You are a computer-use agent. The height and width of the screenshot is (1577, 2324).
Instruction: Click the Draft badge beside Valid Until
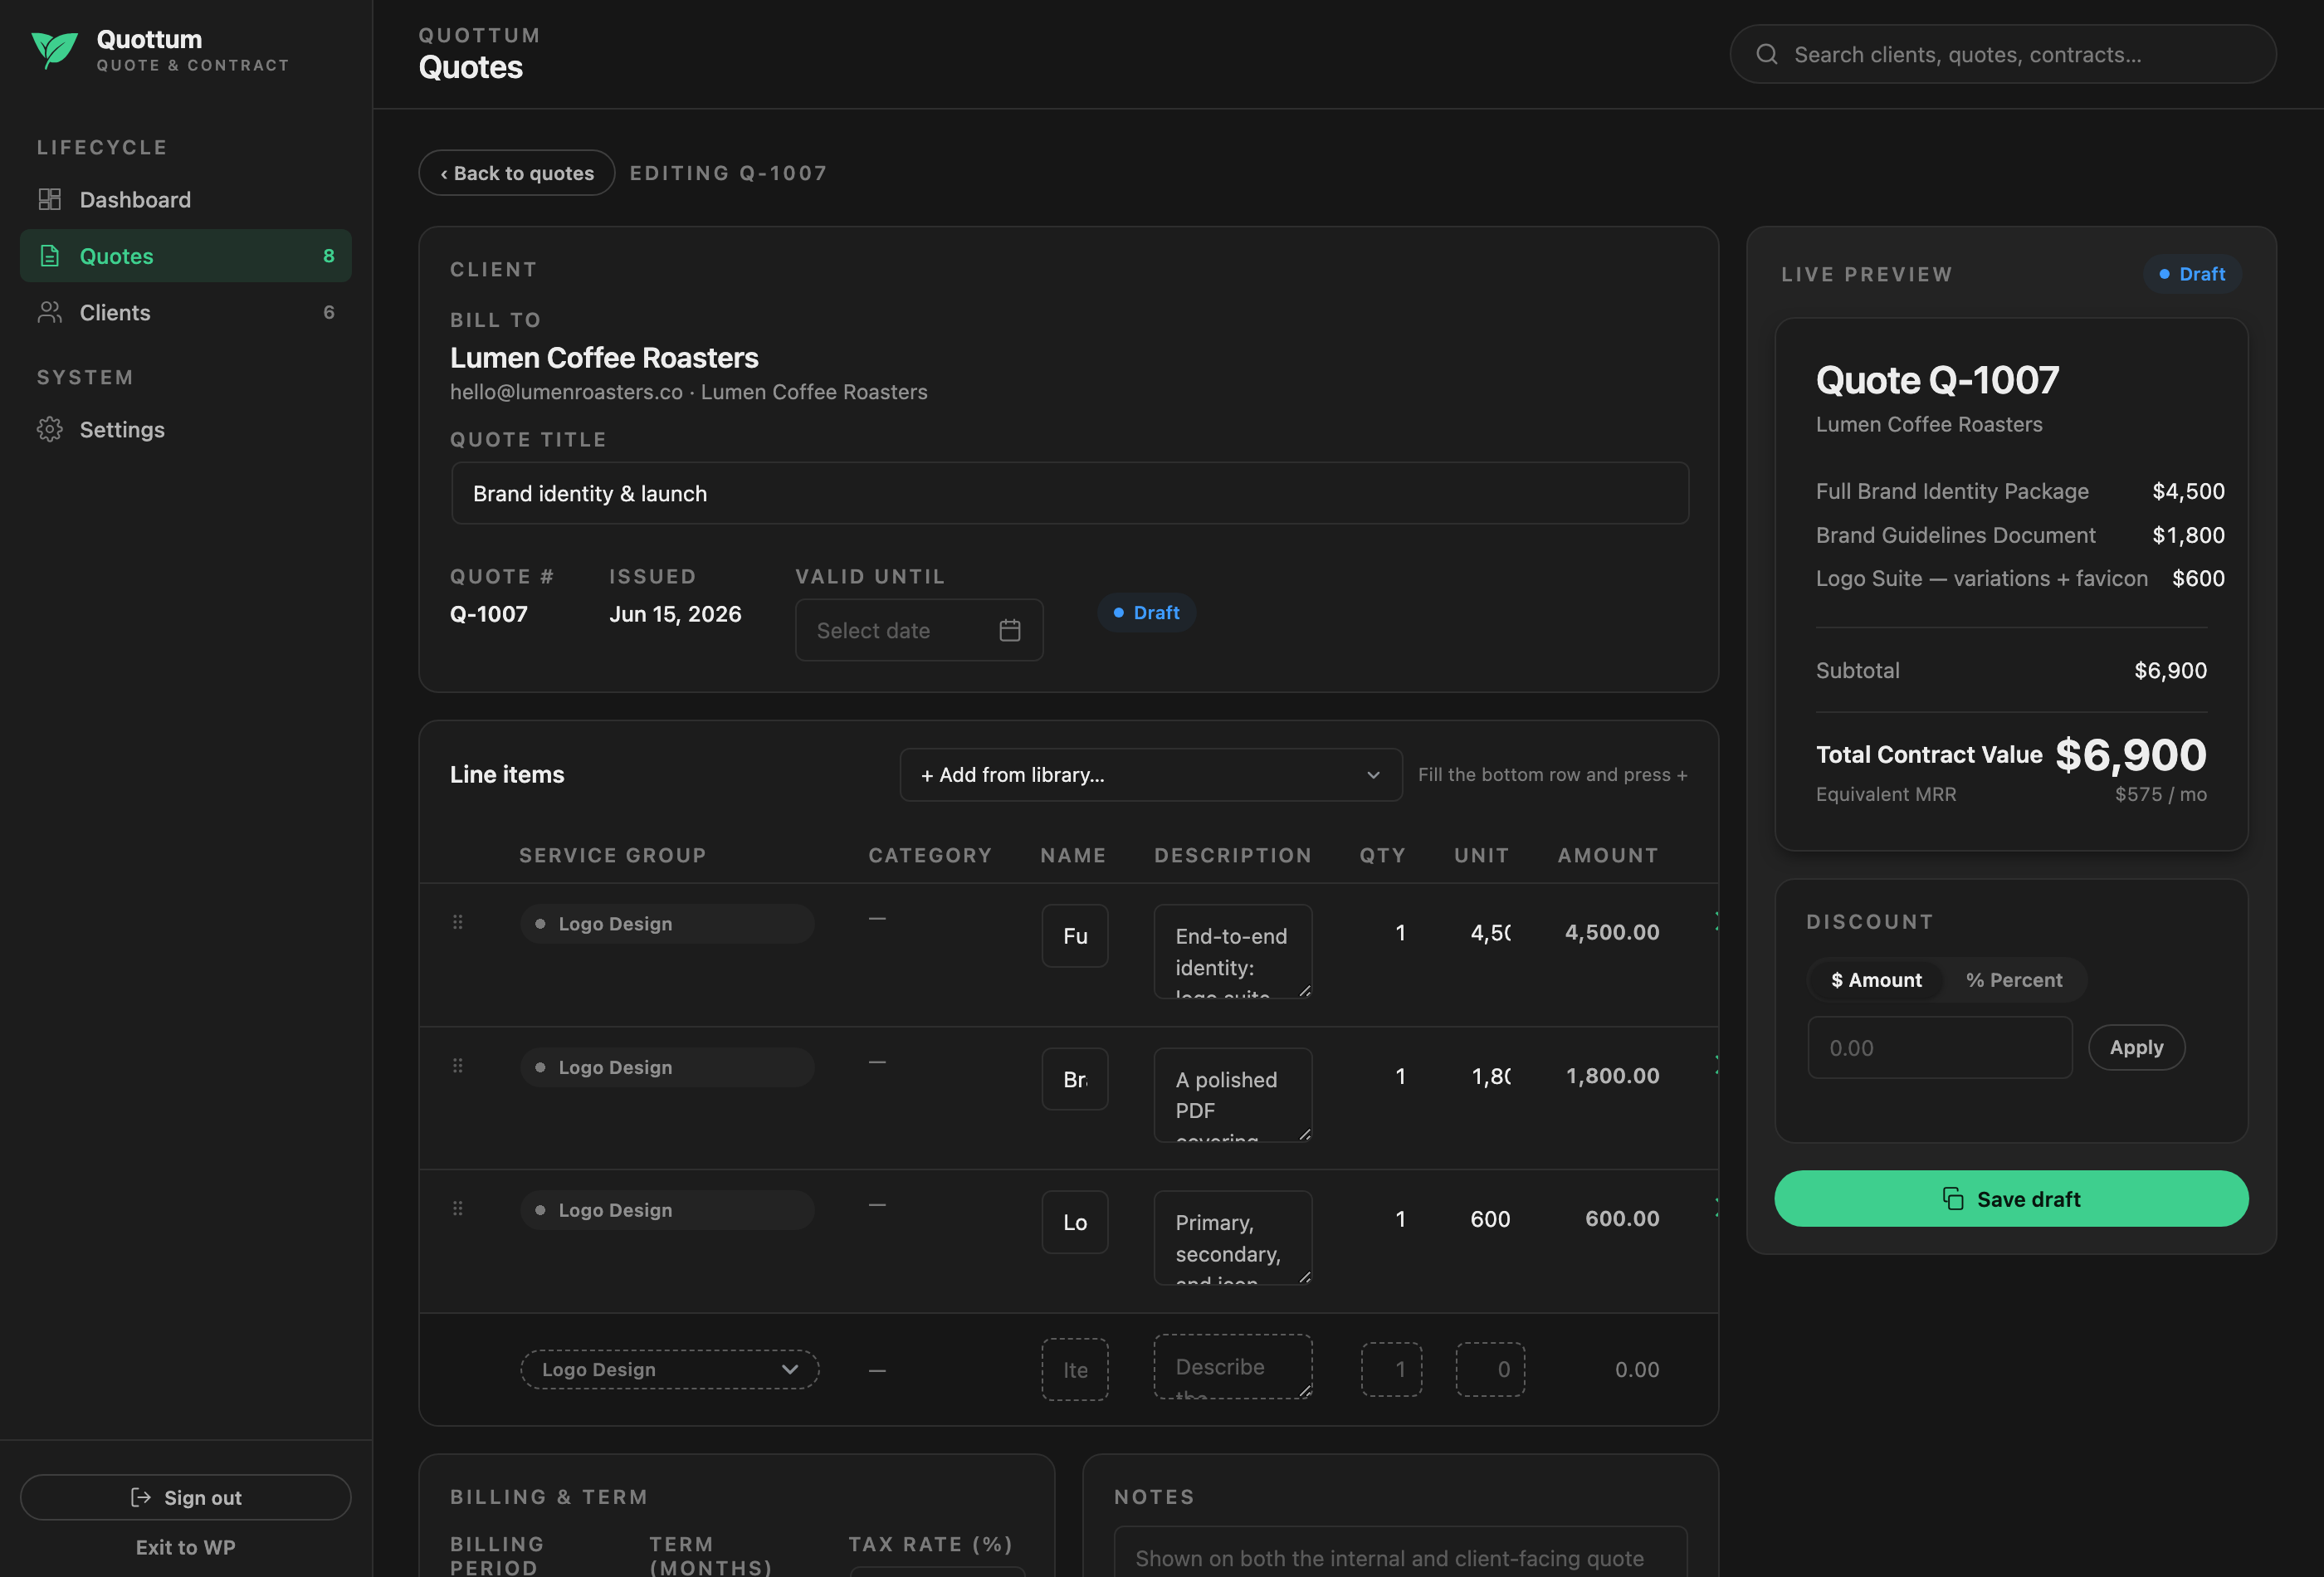[1146, 613]
